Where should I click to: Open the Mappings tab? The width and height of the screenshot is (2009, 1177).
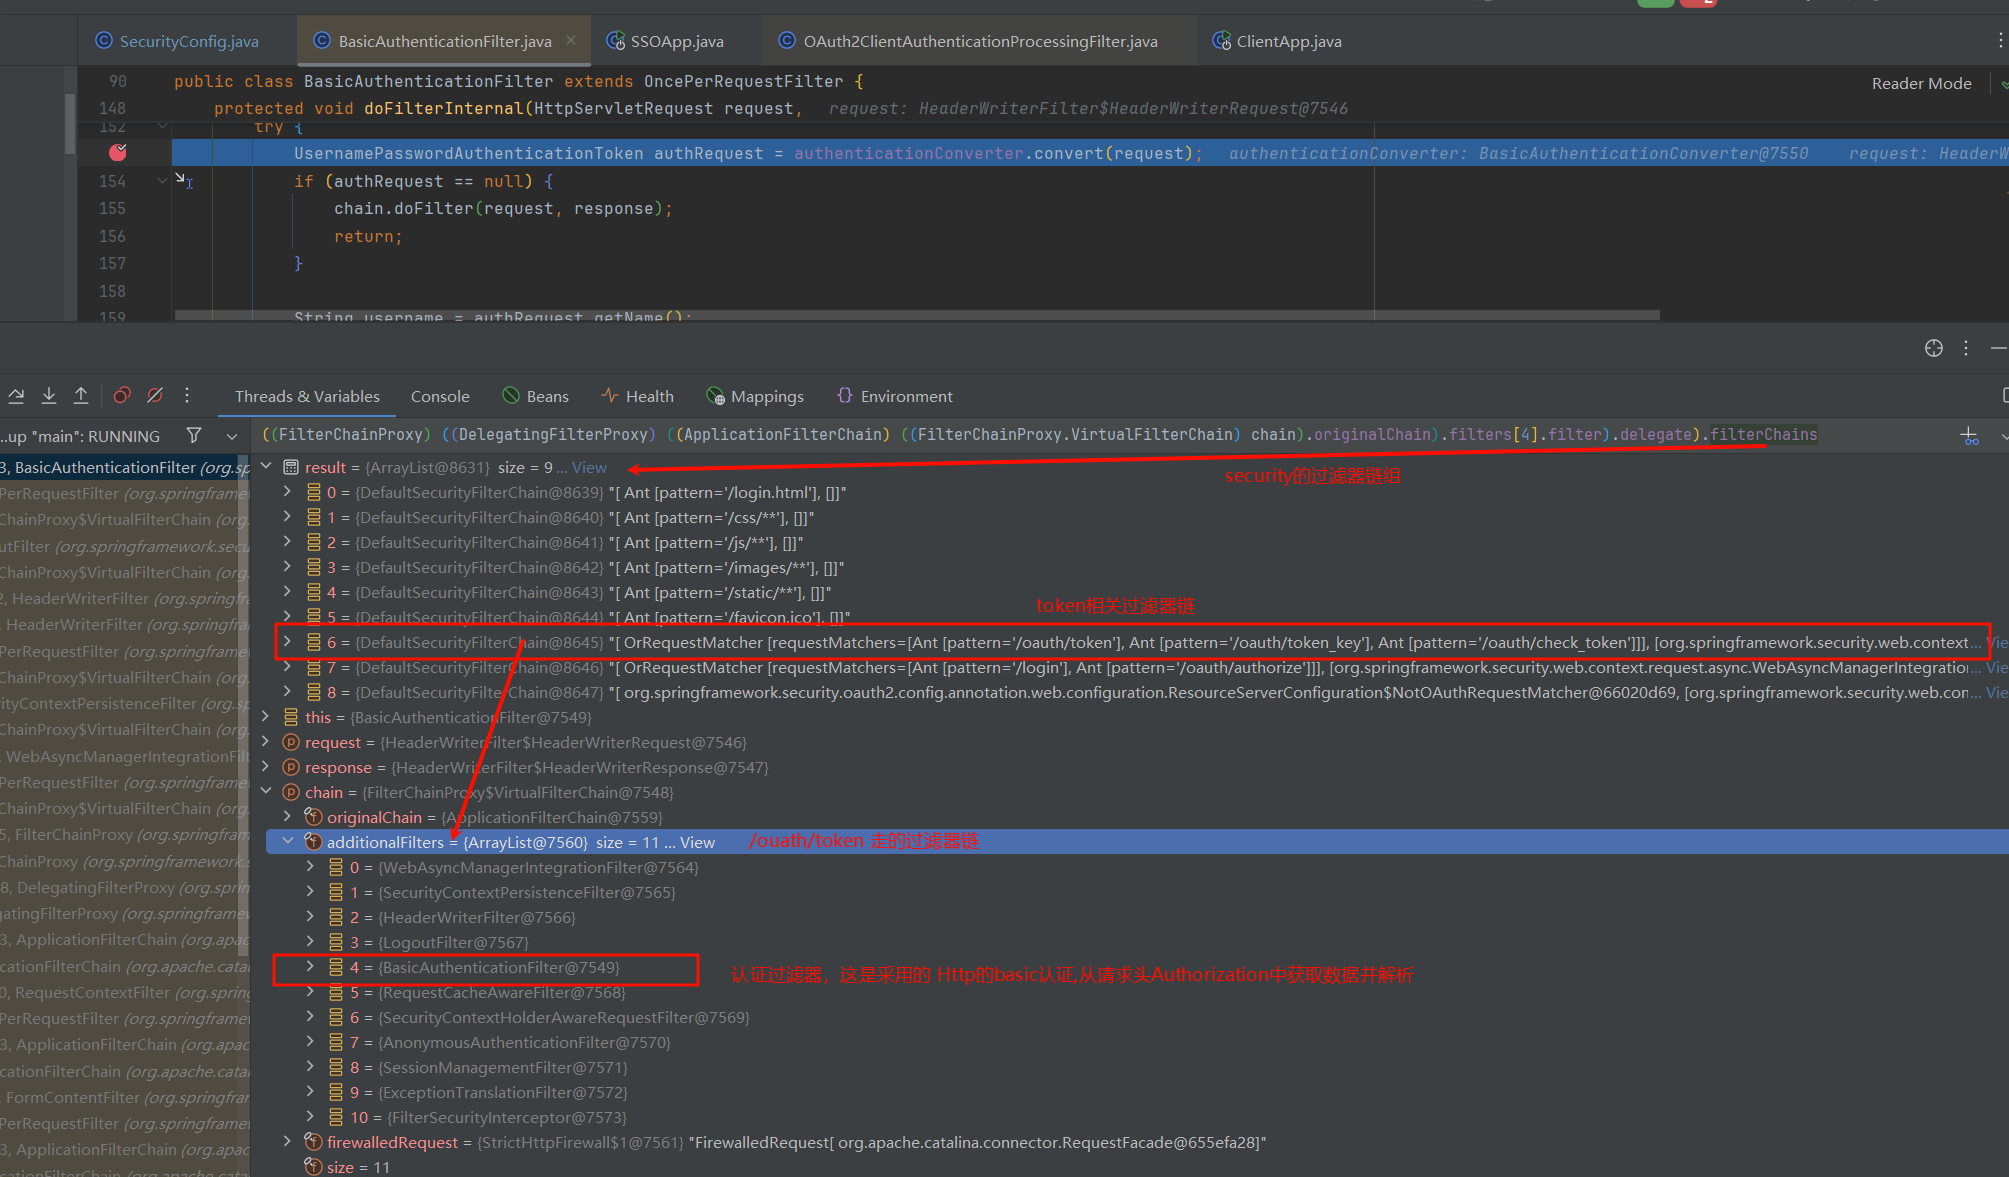click(754, 396)
